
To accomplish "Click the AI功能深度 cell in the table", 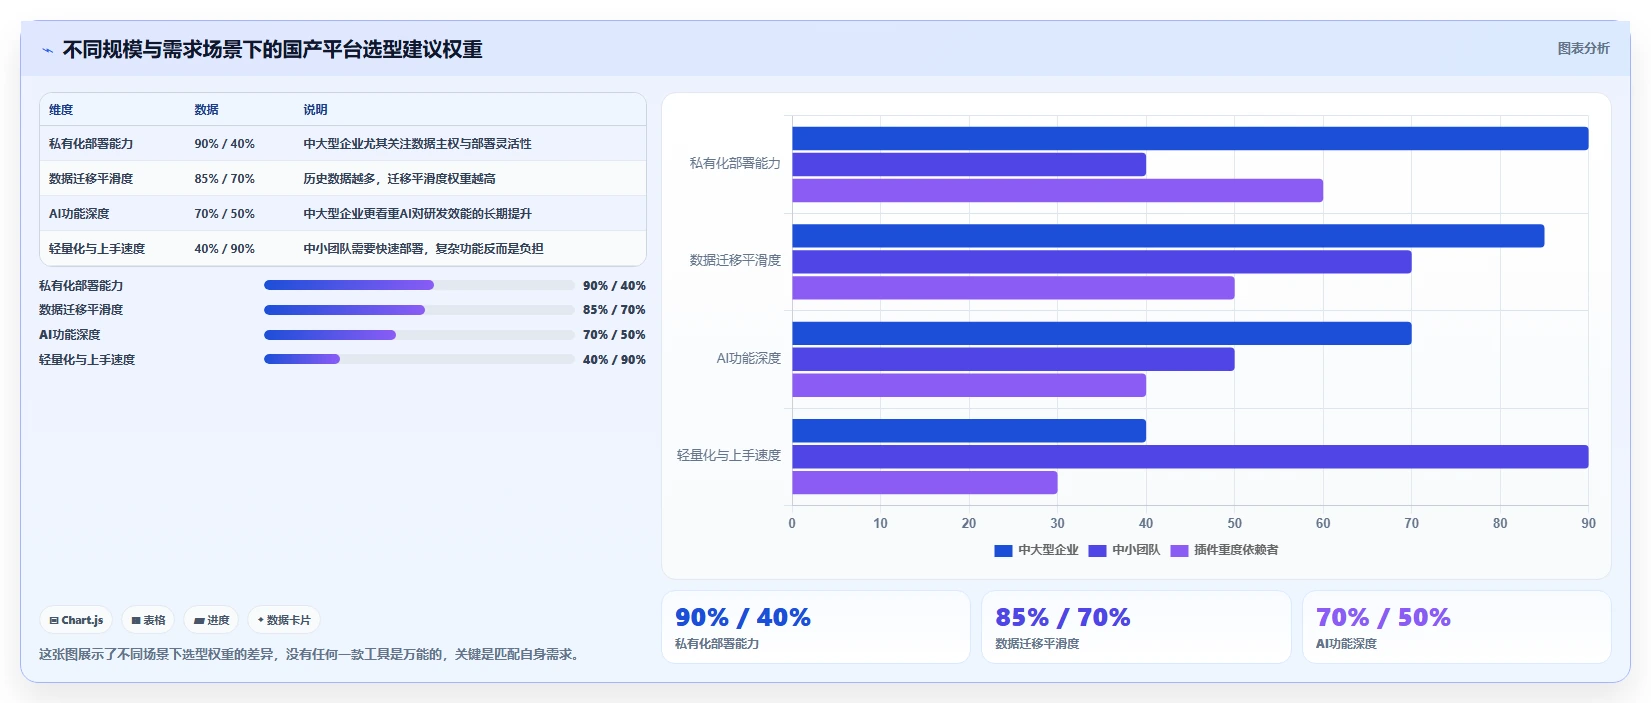I will [79, 214].
